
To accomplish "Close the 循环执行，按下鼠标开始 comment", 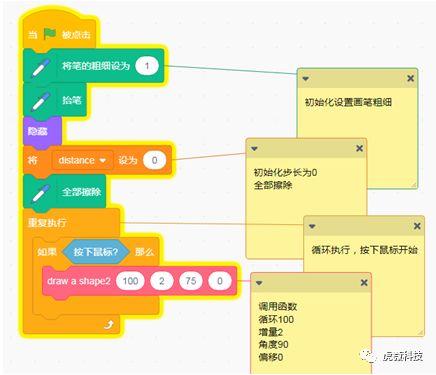I will [x=417, y=226].
